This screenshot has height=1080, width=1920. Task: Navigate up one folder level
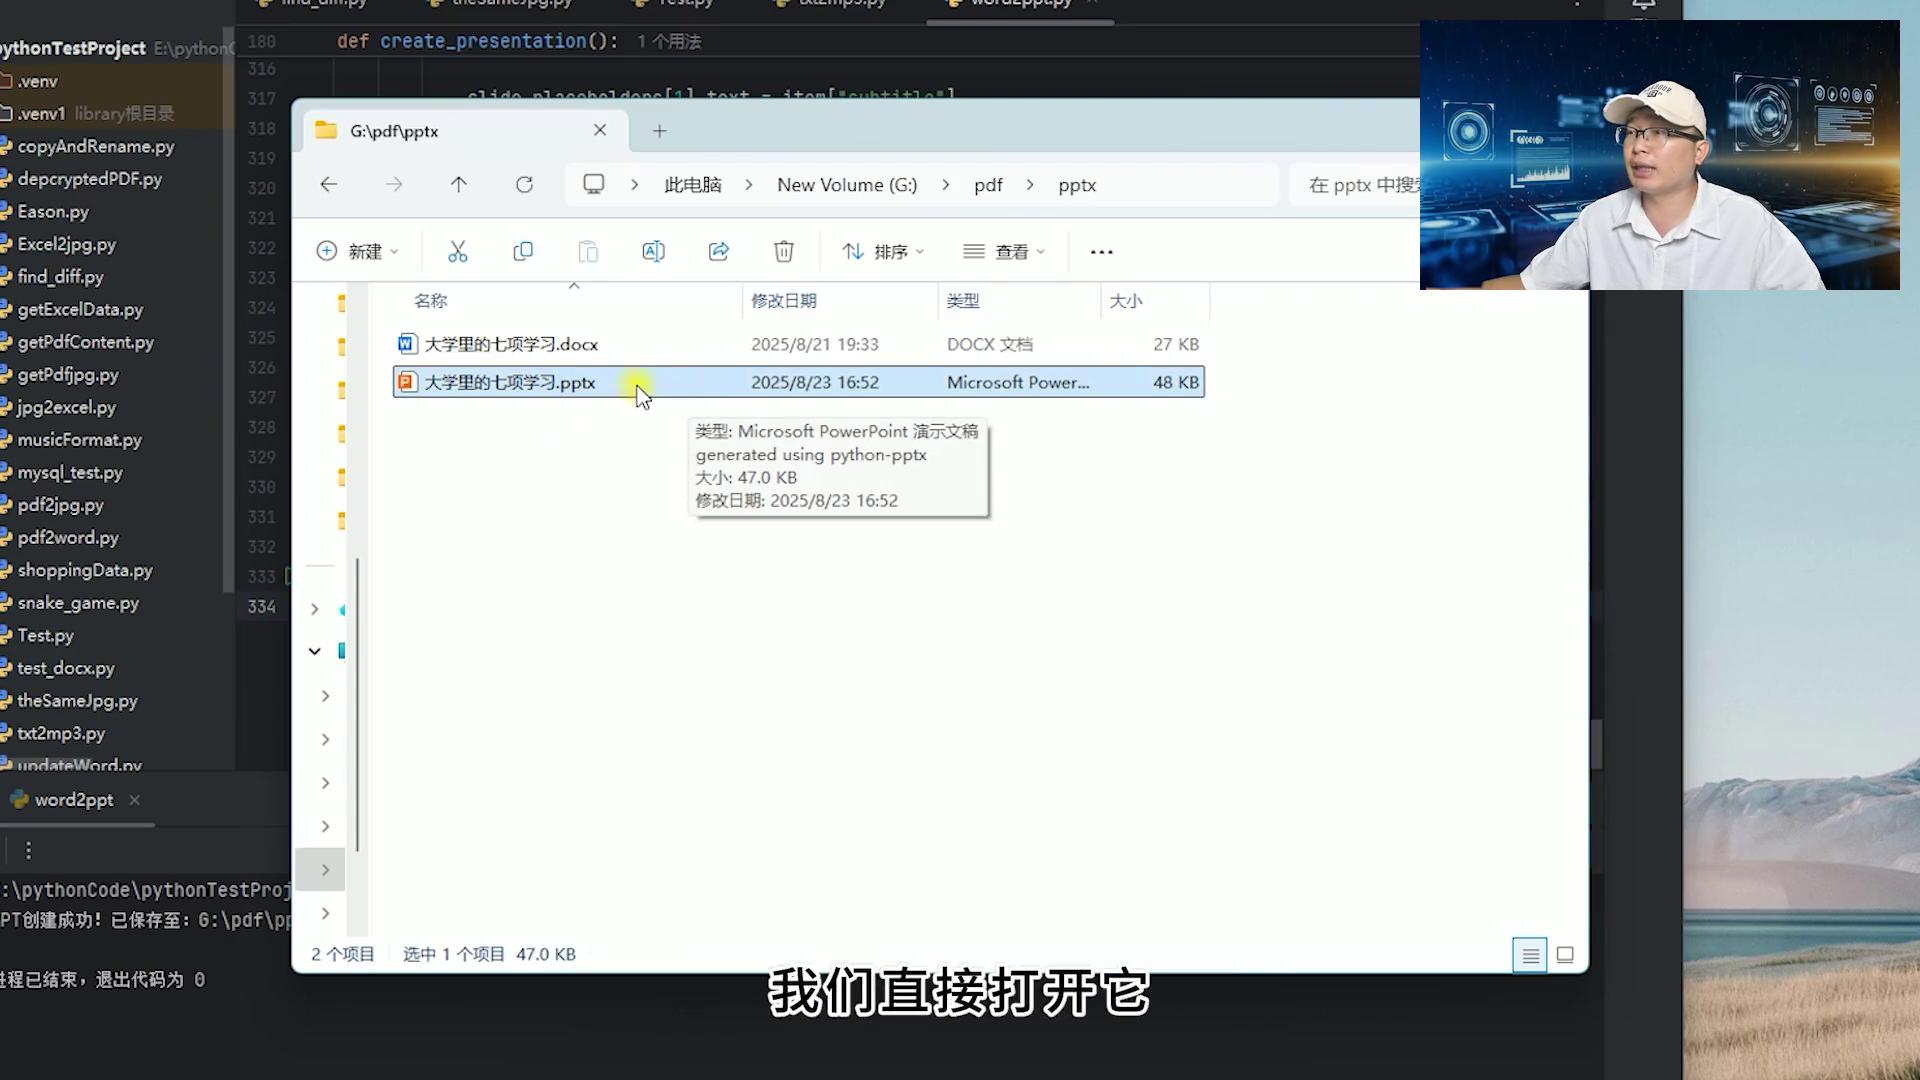coord(459,184)
